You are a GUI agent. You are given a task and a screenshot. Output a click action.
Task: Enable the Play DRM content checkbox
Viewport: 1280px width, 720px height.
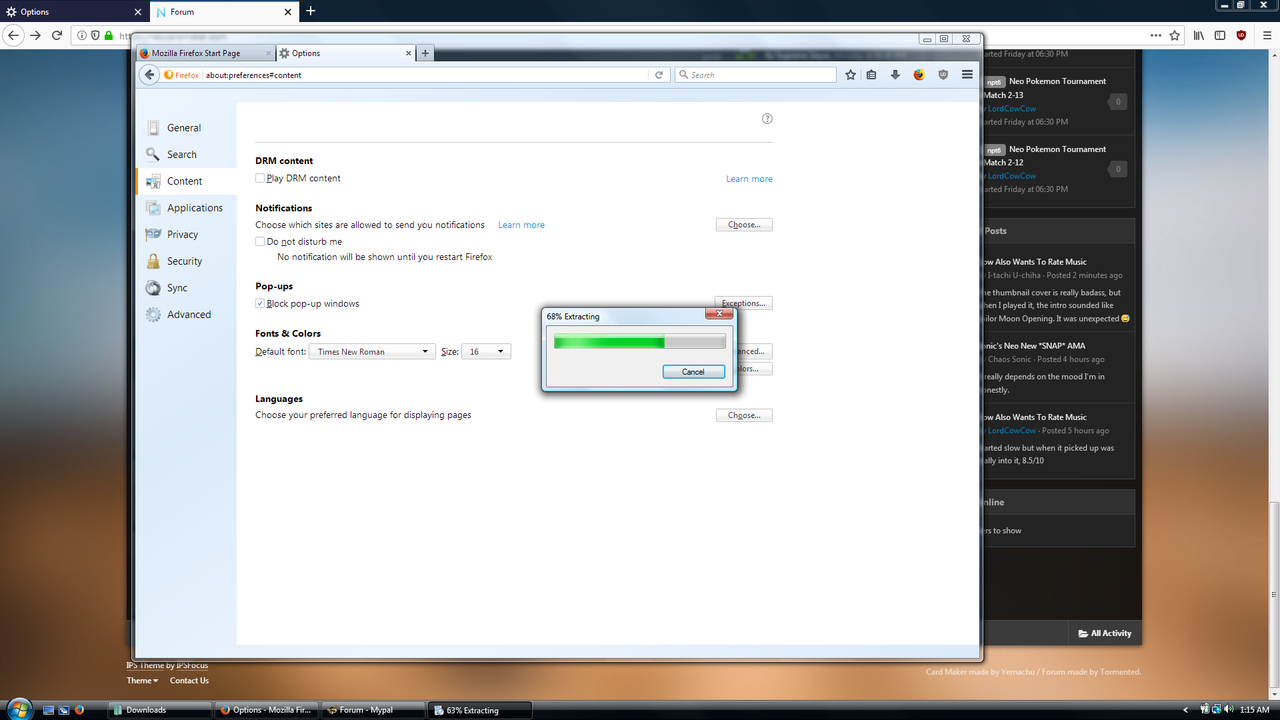pos(259,178)
